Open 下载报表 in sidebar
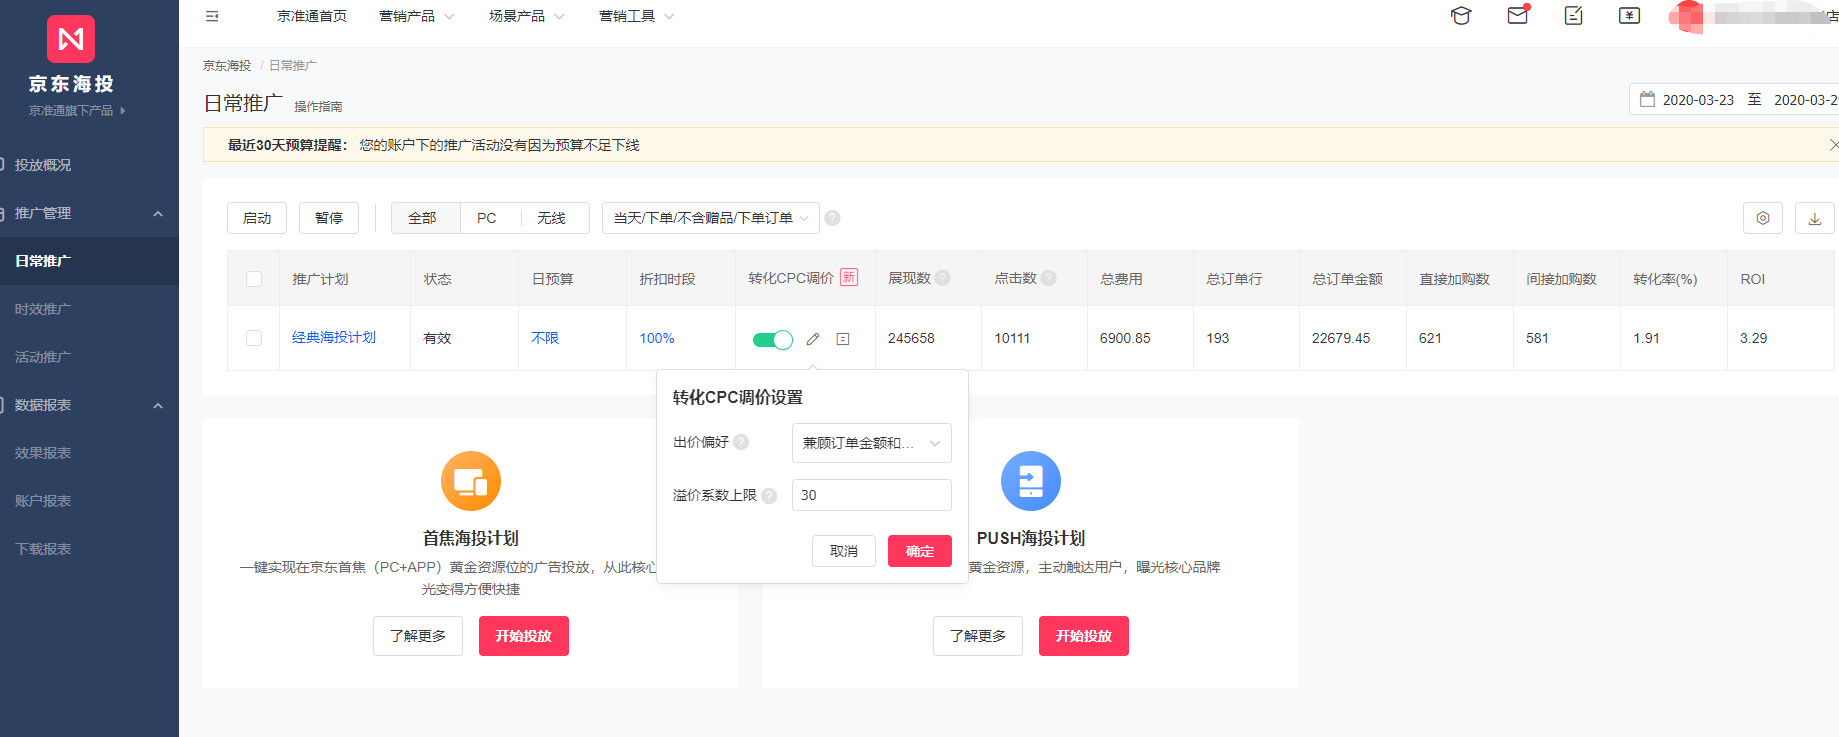Image resolution: width=1839 pixels, height=737 pixels. (x=43, y=549)
